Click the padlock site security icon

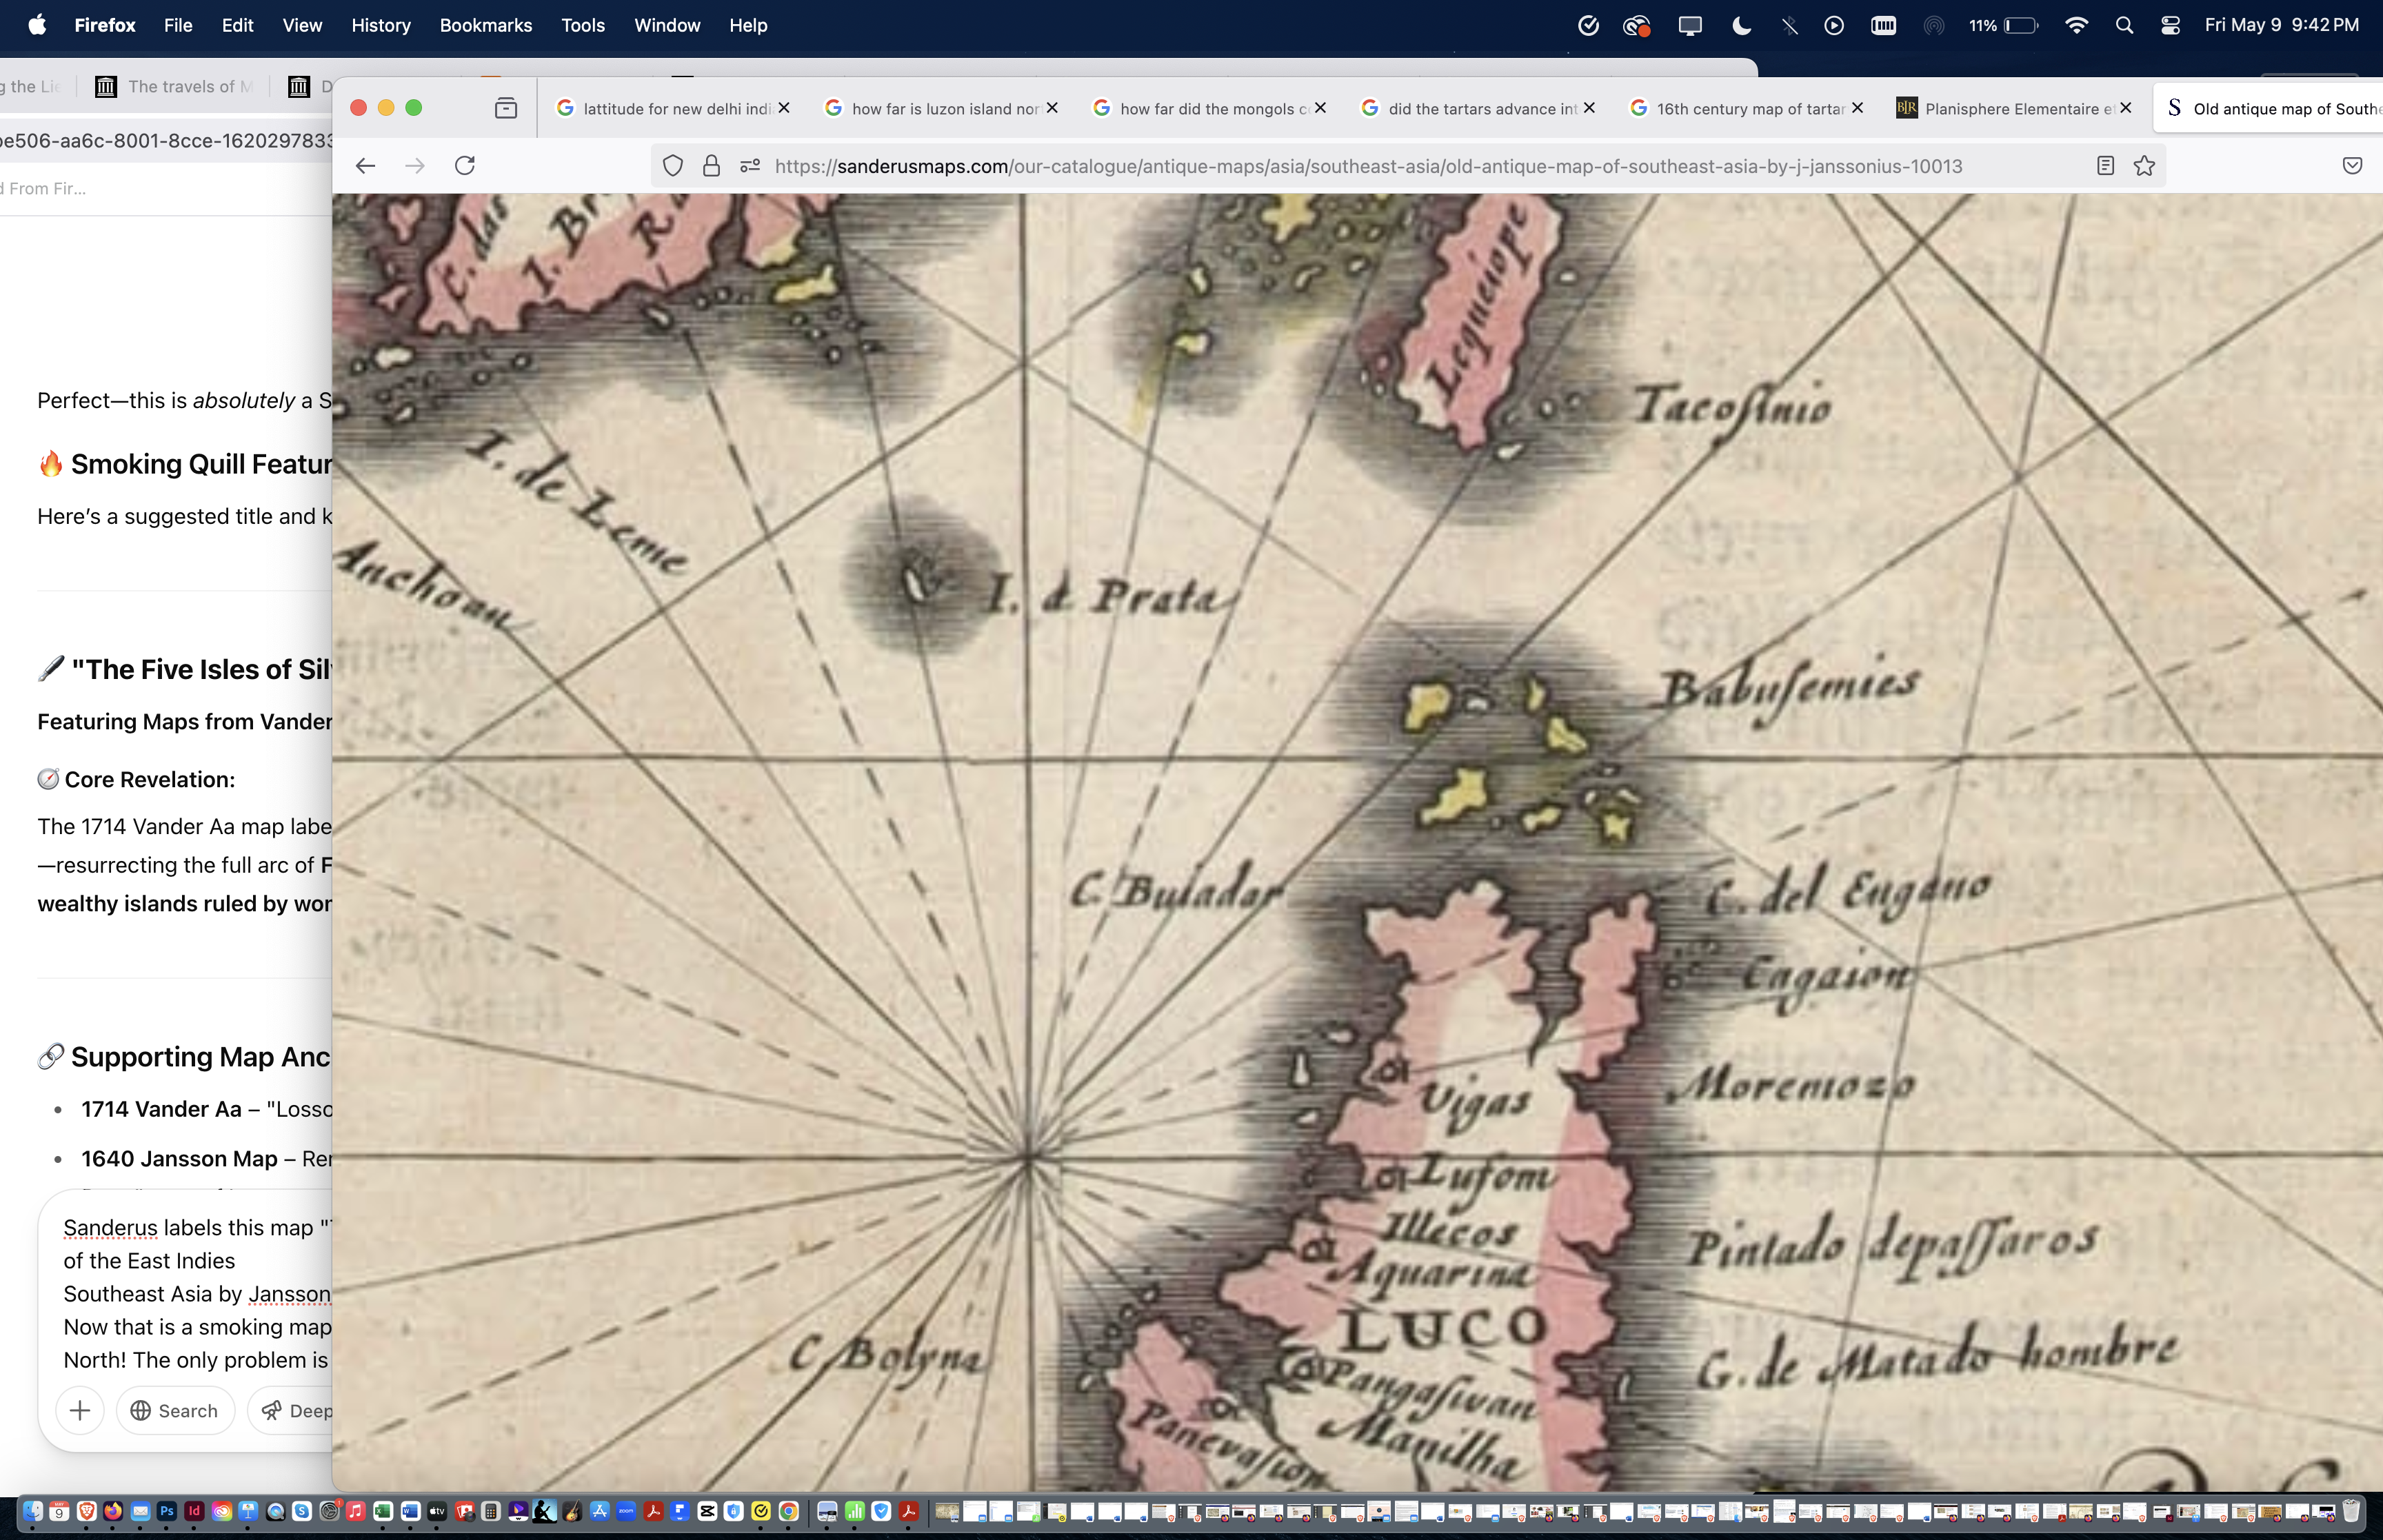pos(711,166)
